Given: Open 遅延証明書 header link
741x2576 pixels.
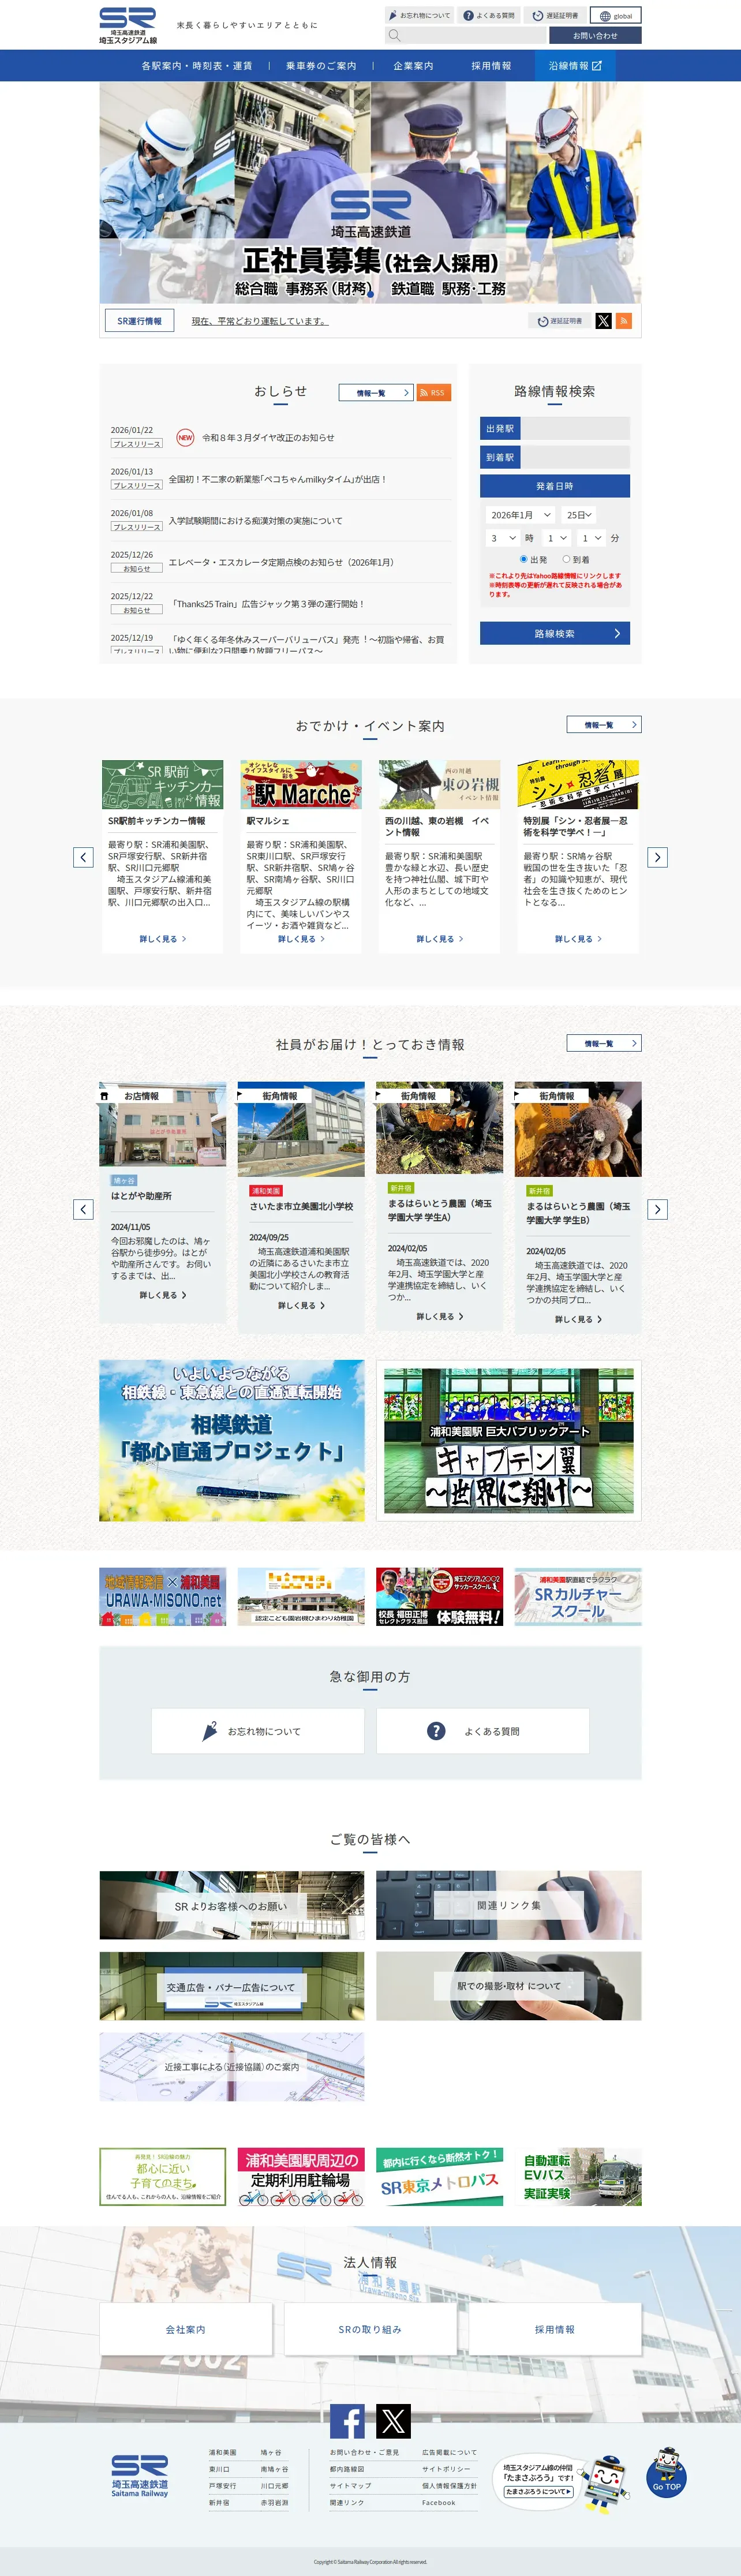Looking at the screenshot, I should (x=555, y=15).
